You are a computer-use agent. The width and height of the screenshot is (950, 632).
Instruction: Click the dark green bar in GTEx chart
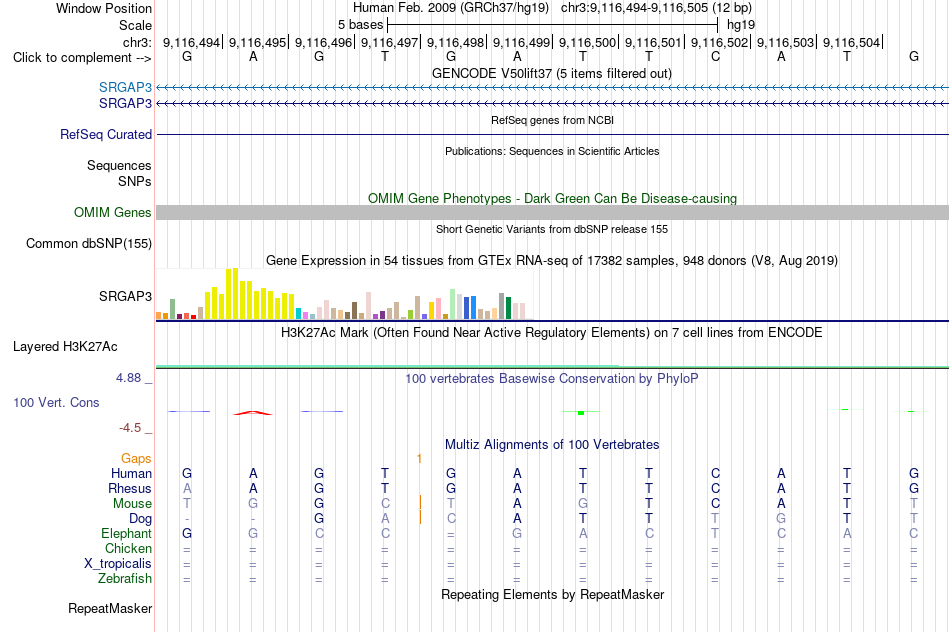[508, 308]
